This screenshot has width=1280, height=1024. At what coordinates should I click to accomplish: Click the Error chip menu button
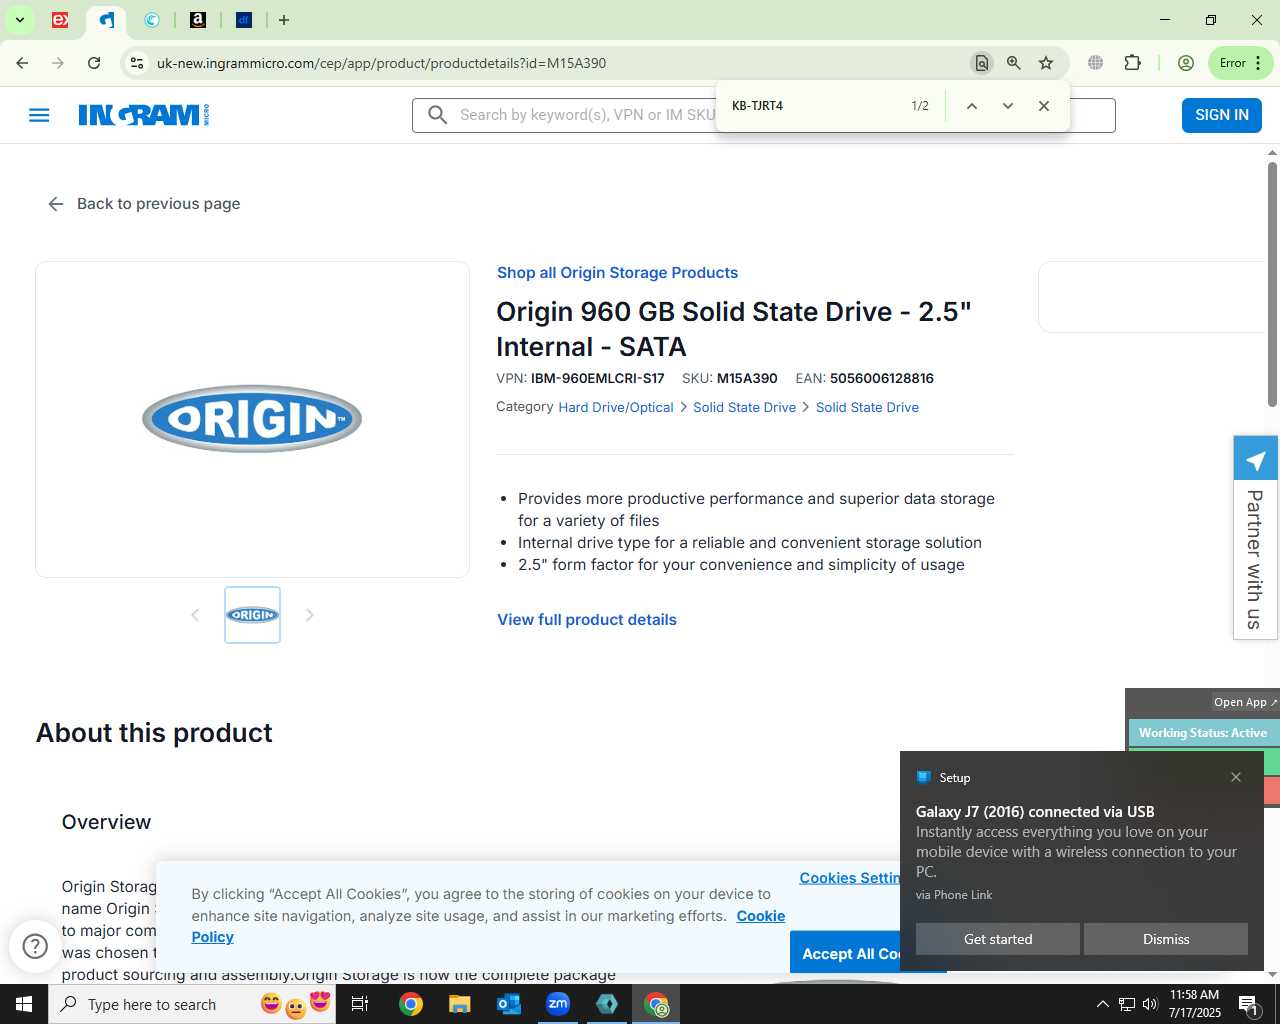click(x=1240, y=63)
